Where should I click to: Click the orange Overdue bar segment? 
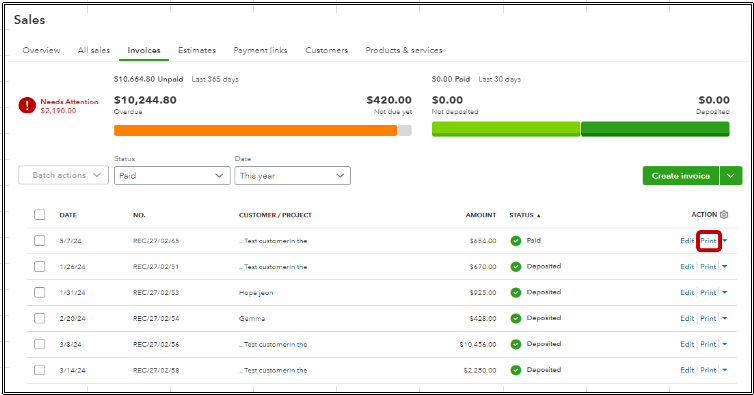click(255, 130)
